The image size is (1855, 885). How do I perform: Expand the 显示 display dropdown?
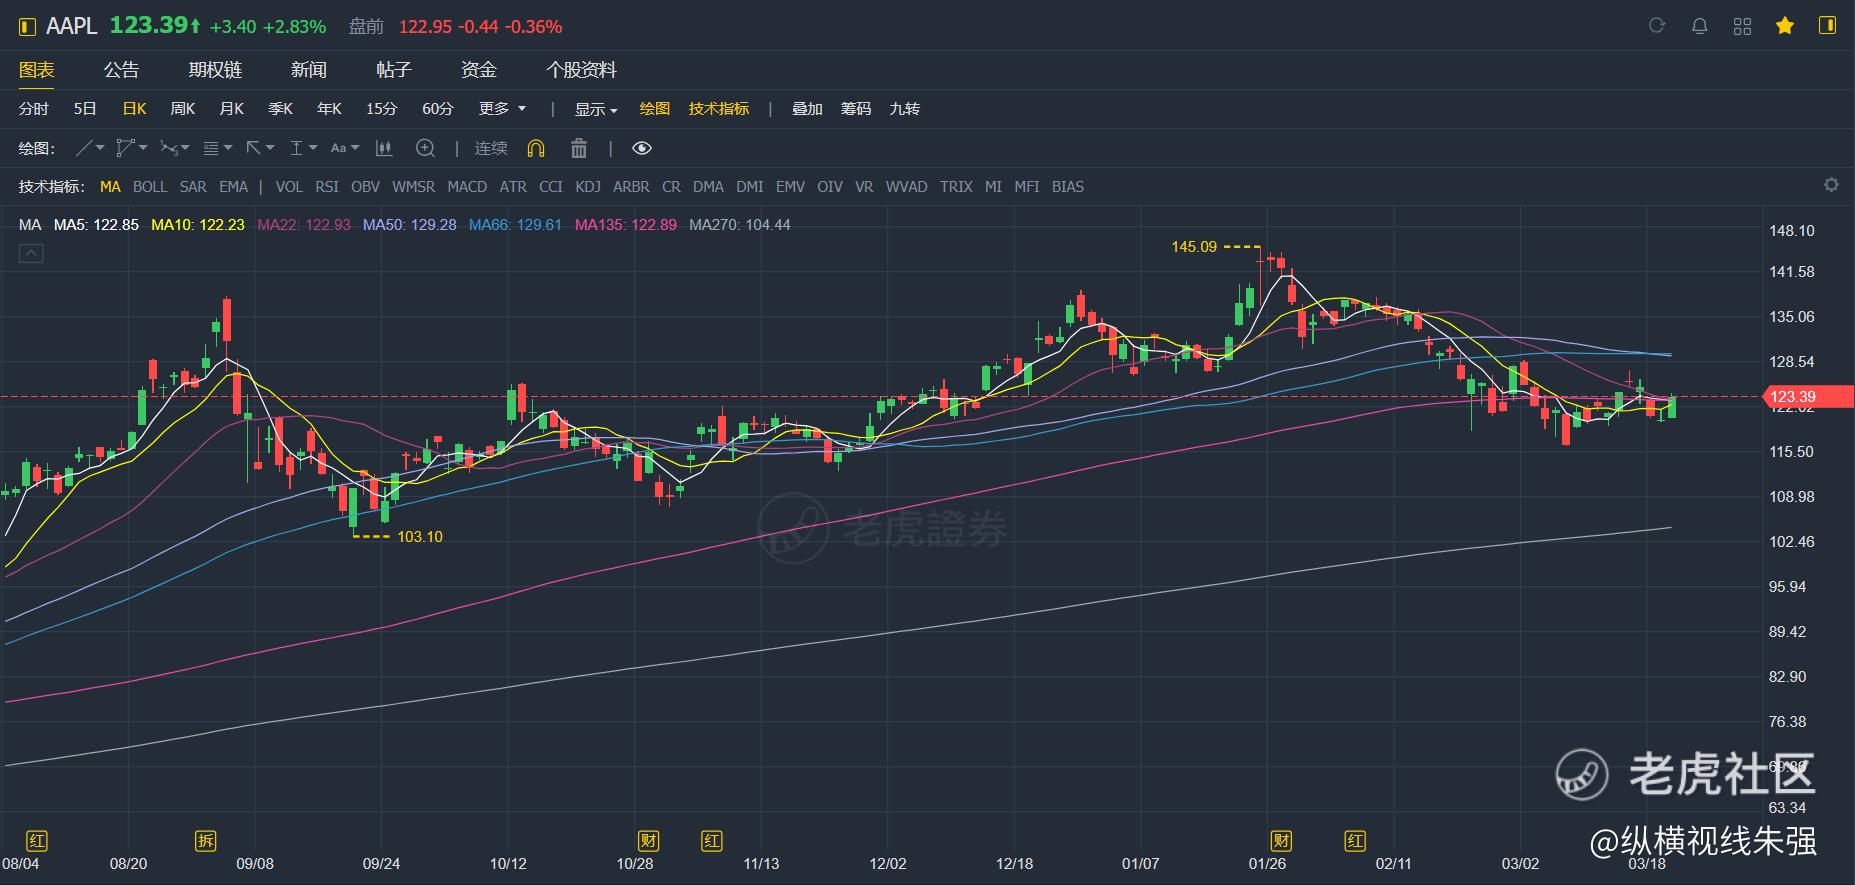pyautogui.click(x=596, y=109)
